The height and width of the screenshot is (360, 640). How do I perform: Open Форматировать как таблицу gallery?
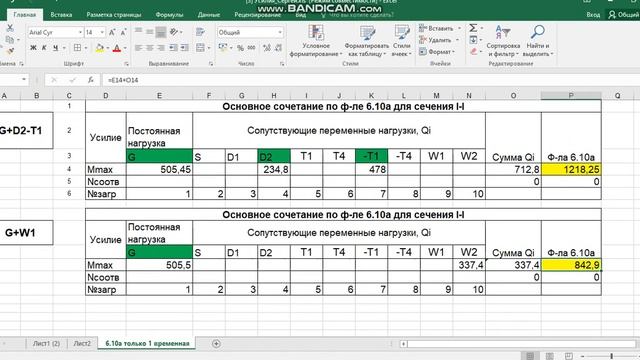(x=367, y=41)
